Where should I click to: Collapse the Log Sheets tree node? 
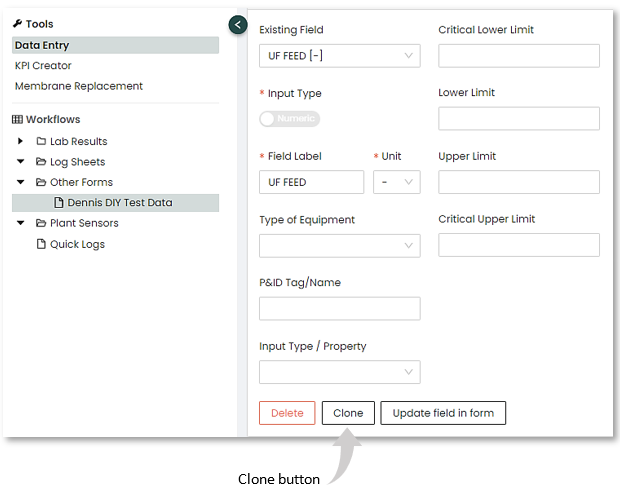coord(21,162)
